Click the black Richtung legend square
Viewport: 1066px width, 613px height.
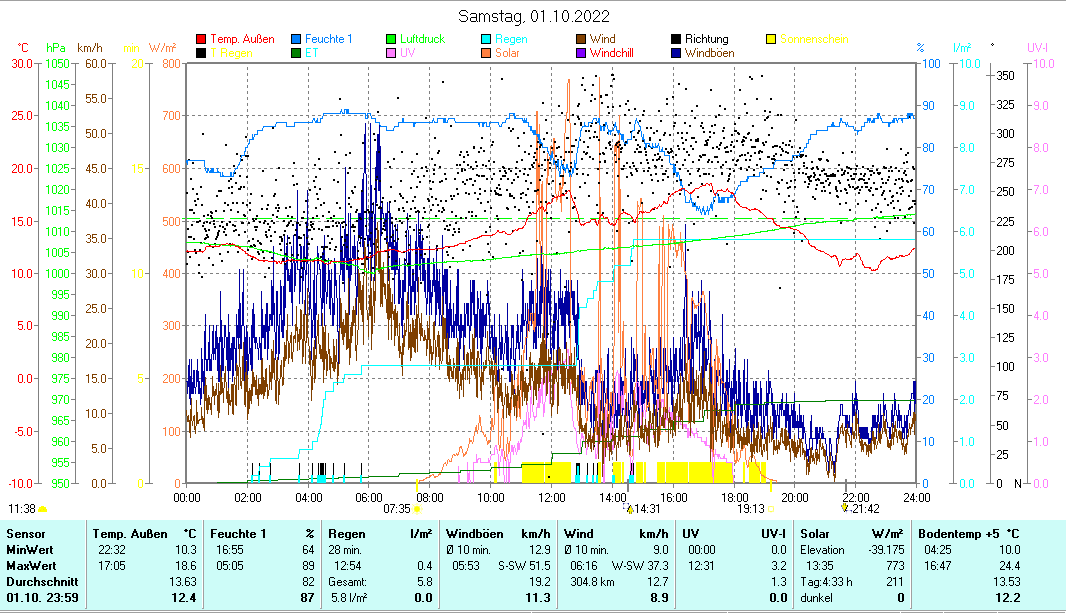click(x=677, y=39)
